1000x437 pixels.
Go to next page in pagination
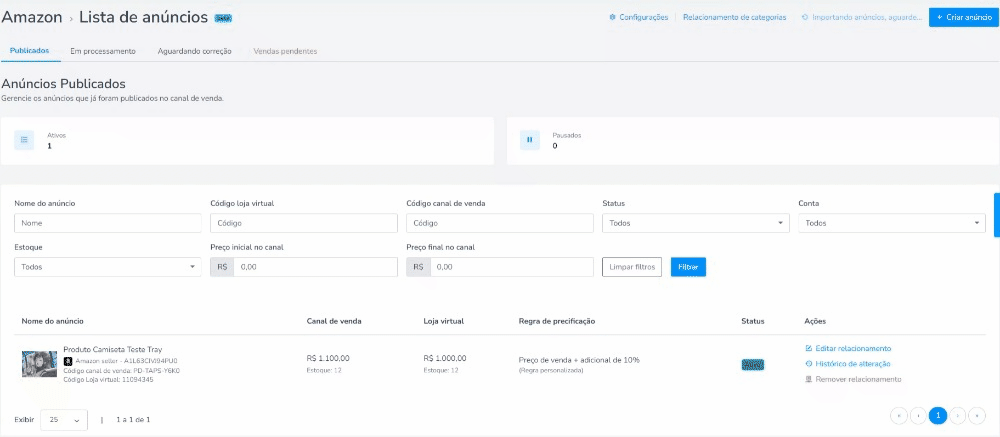click(x=957, y=416)
